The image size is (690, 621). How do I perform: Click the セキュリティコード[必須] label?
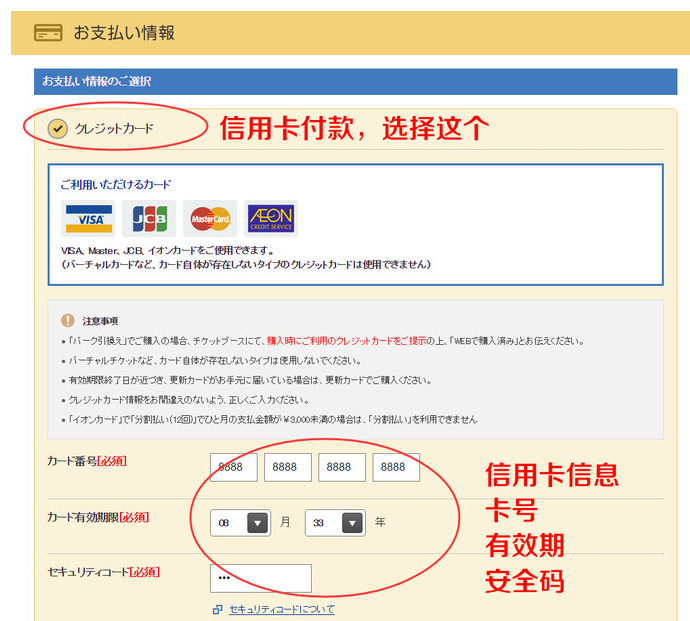click(103, 572)
